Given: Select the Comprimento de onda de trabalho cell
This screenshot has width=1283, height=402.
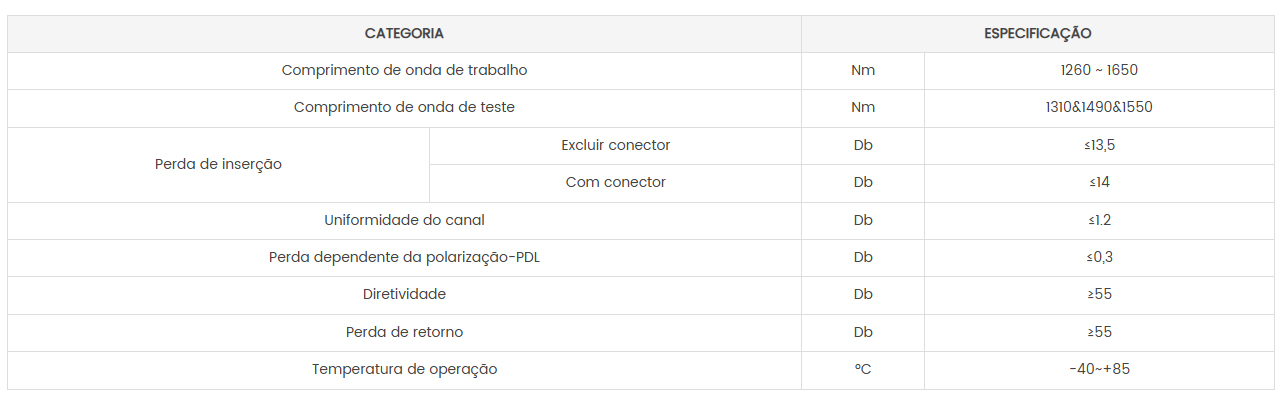Looking at the screenshot, I should (x=404, y=71).
